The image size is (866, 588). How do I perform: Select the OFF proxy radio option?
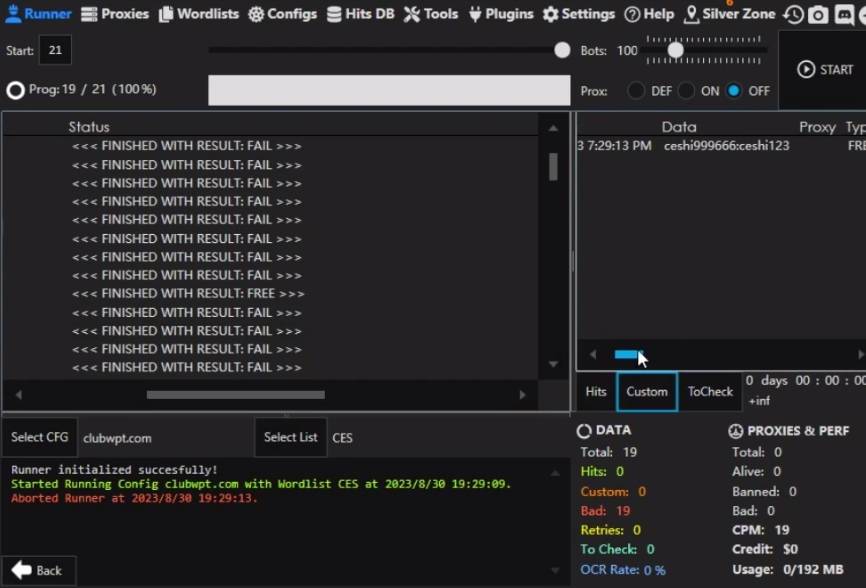click(x=735, y=91)
